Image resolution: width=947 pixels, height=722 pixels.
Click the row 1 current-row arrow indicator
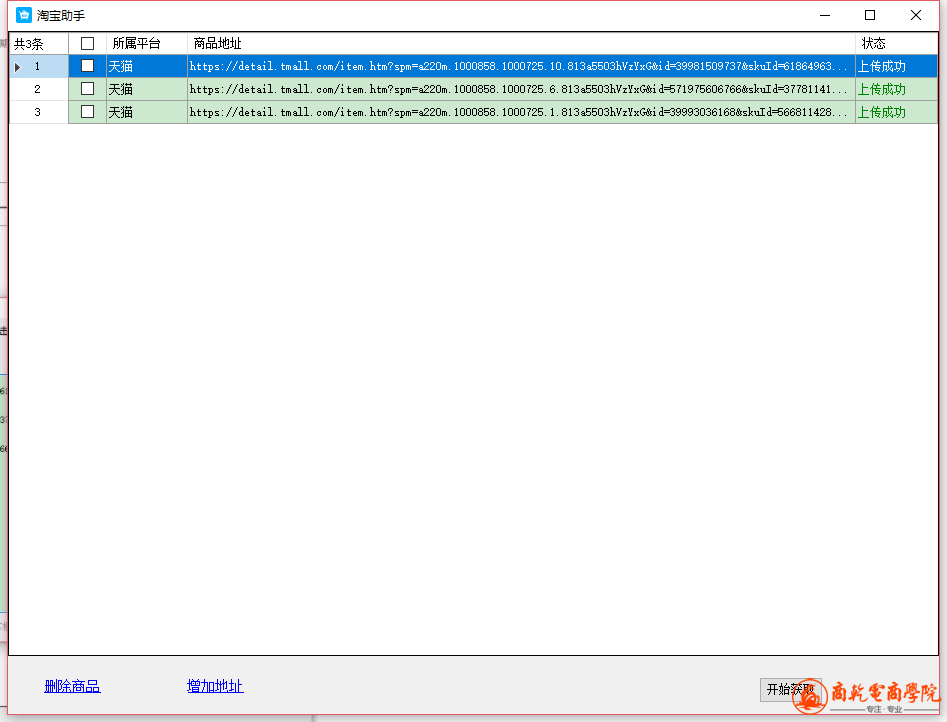click(x=18, y=67)
